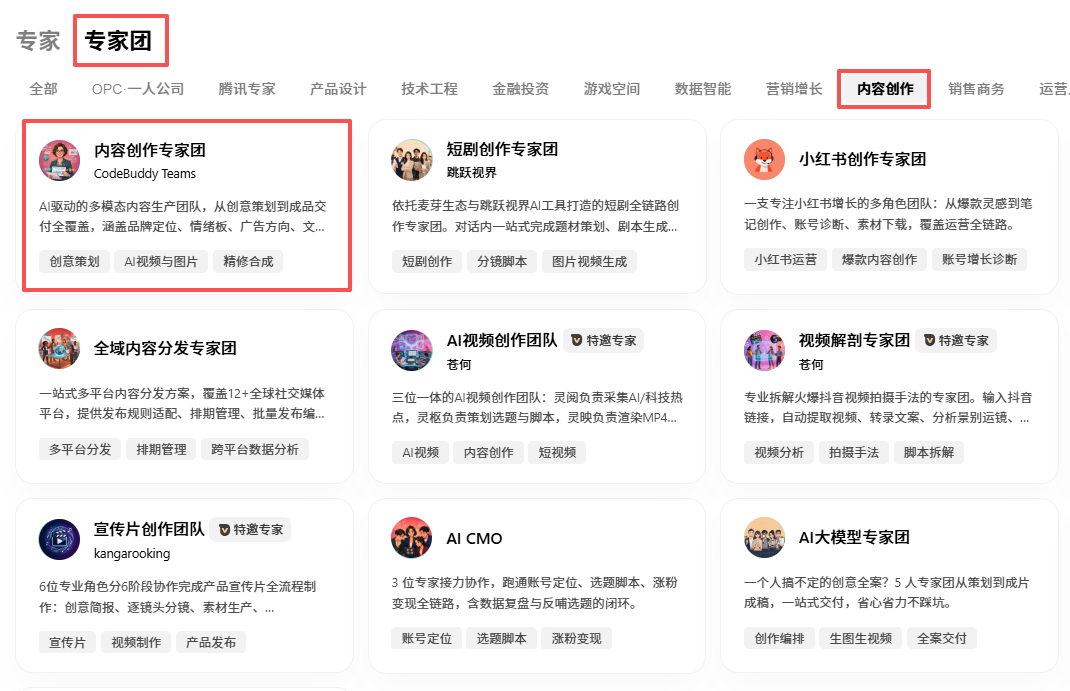Image resolution: width=1070 pixels, height=691 pixels.
Task: Open 小红书创作专家团 card title
Action: pos(863,160)
